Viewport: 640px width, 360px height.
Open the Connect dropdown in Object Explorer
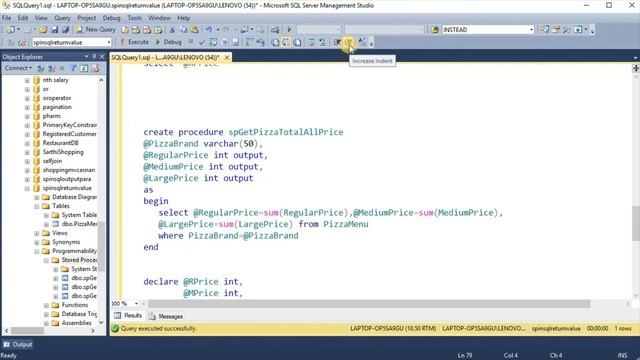click(x=18, y=68)
